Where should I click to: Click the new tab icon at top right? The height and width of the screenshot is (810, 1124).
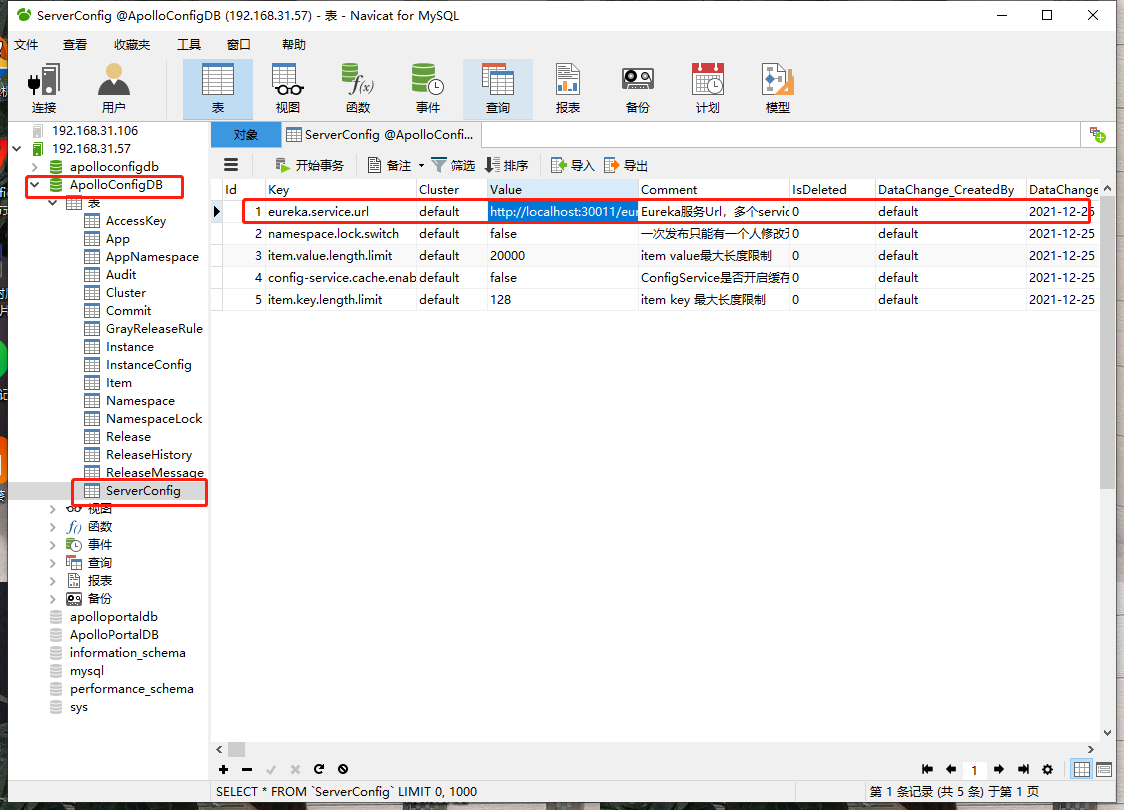coord(1097,135)
